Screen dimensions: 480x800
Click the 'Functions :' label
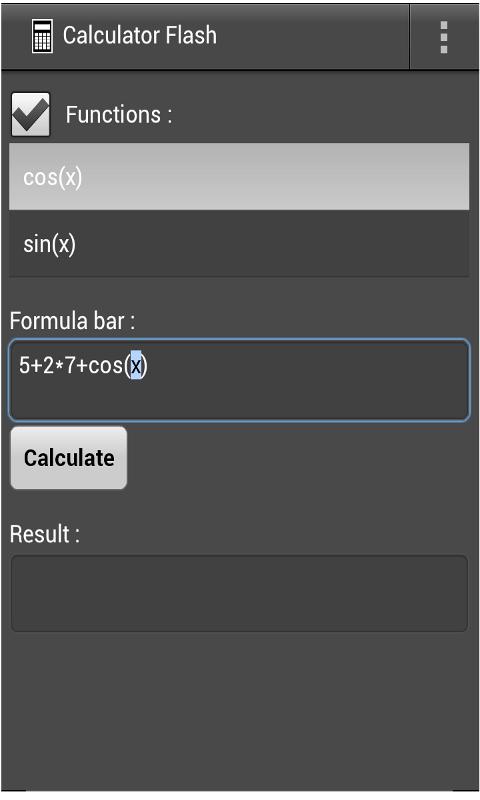click(119, 114)
